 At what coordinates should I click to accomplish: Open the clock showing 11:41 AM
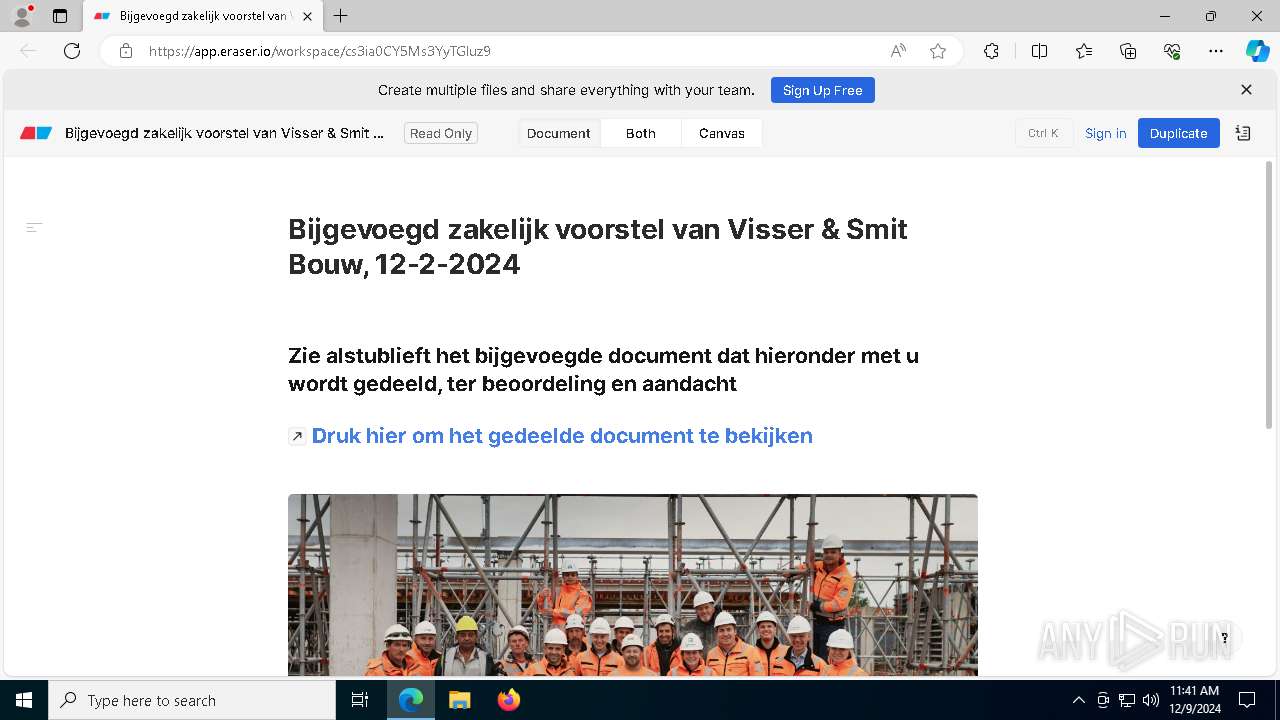(x=1195, y=700)
